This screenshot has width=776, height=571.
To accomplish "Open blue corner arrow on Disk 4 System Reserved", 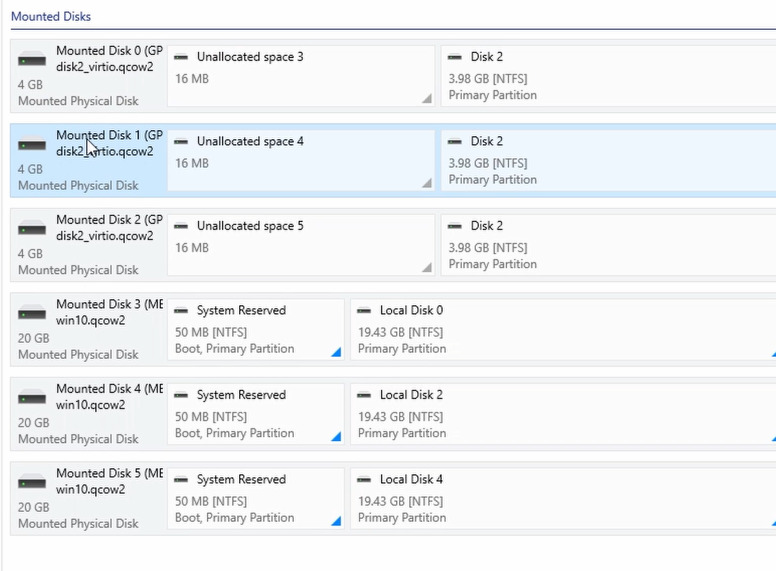I will pyautogui.click(x=336, y=437).
